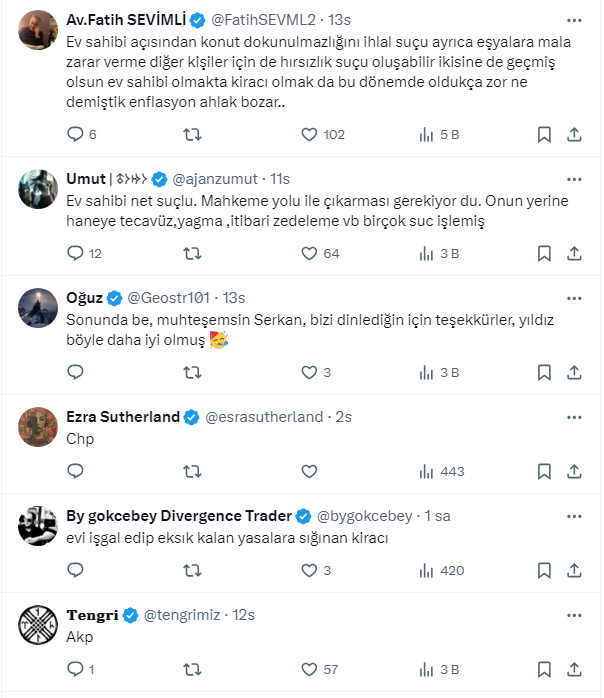Expand more options for Tengri's tweet
Image resolution: width=604 pixels, height=698 pixels.
(x=573, y=615)
